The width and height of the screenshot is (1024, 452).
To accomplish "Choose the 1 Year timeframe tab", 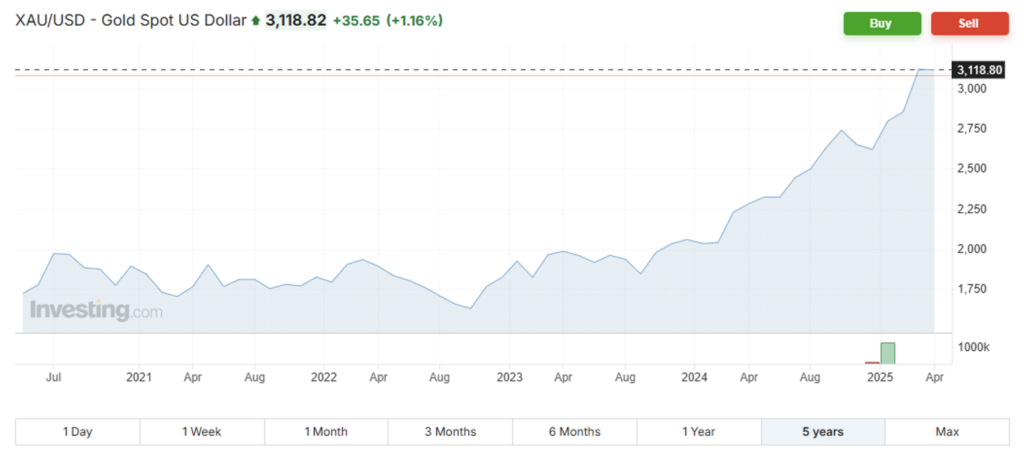I will (x=699, y=432).
